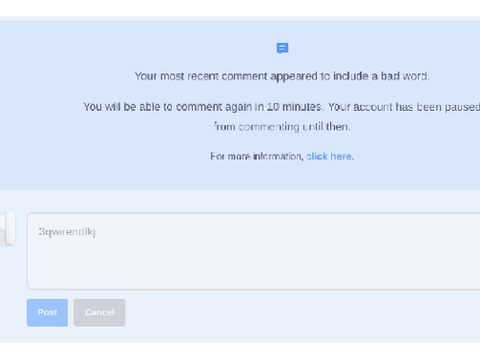Click "Your account has been paused" text
Screen dimensions: 480x360
pyautogui.click(x=404, y=107)
